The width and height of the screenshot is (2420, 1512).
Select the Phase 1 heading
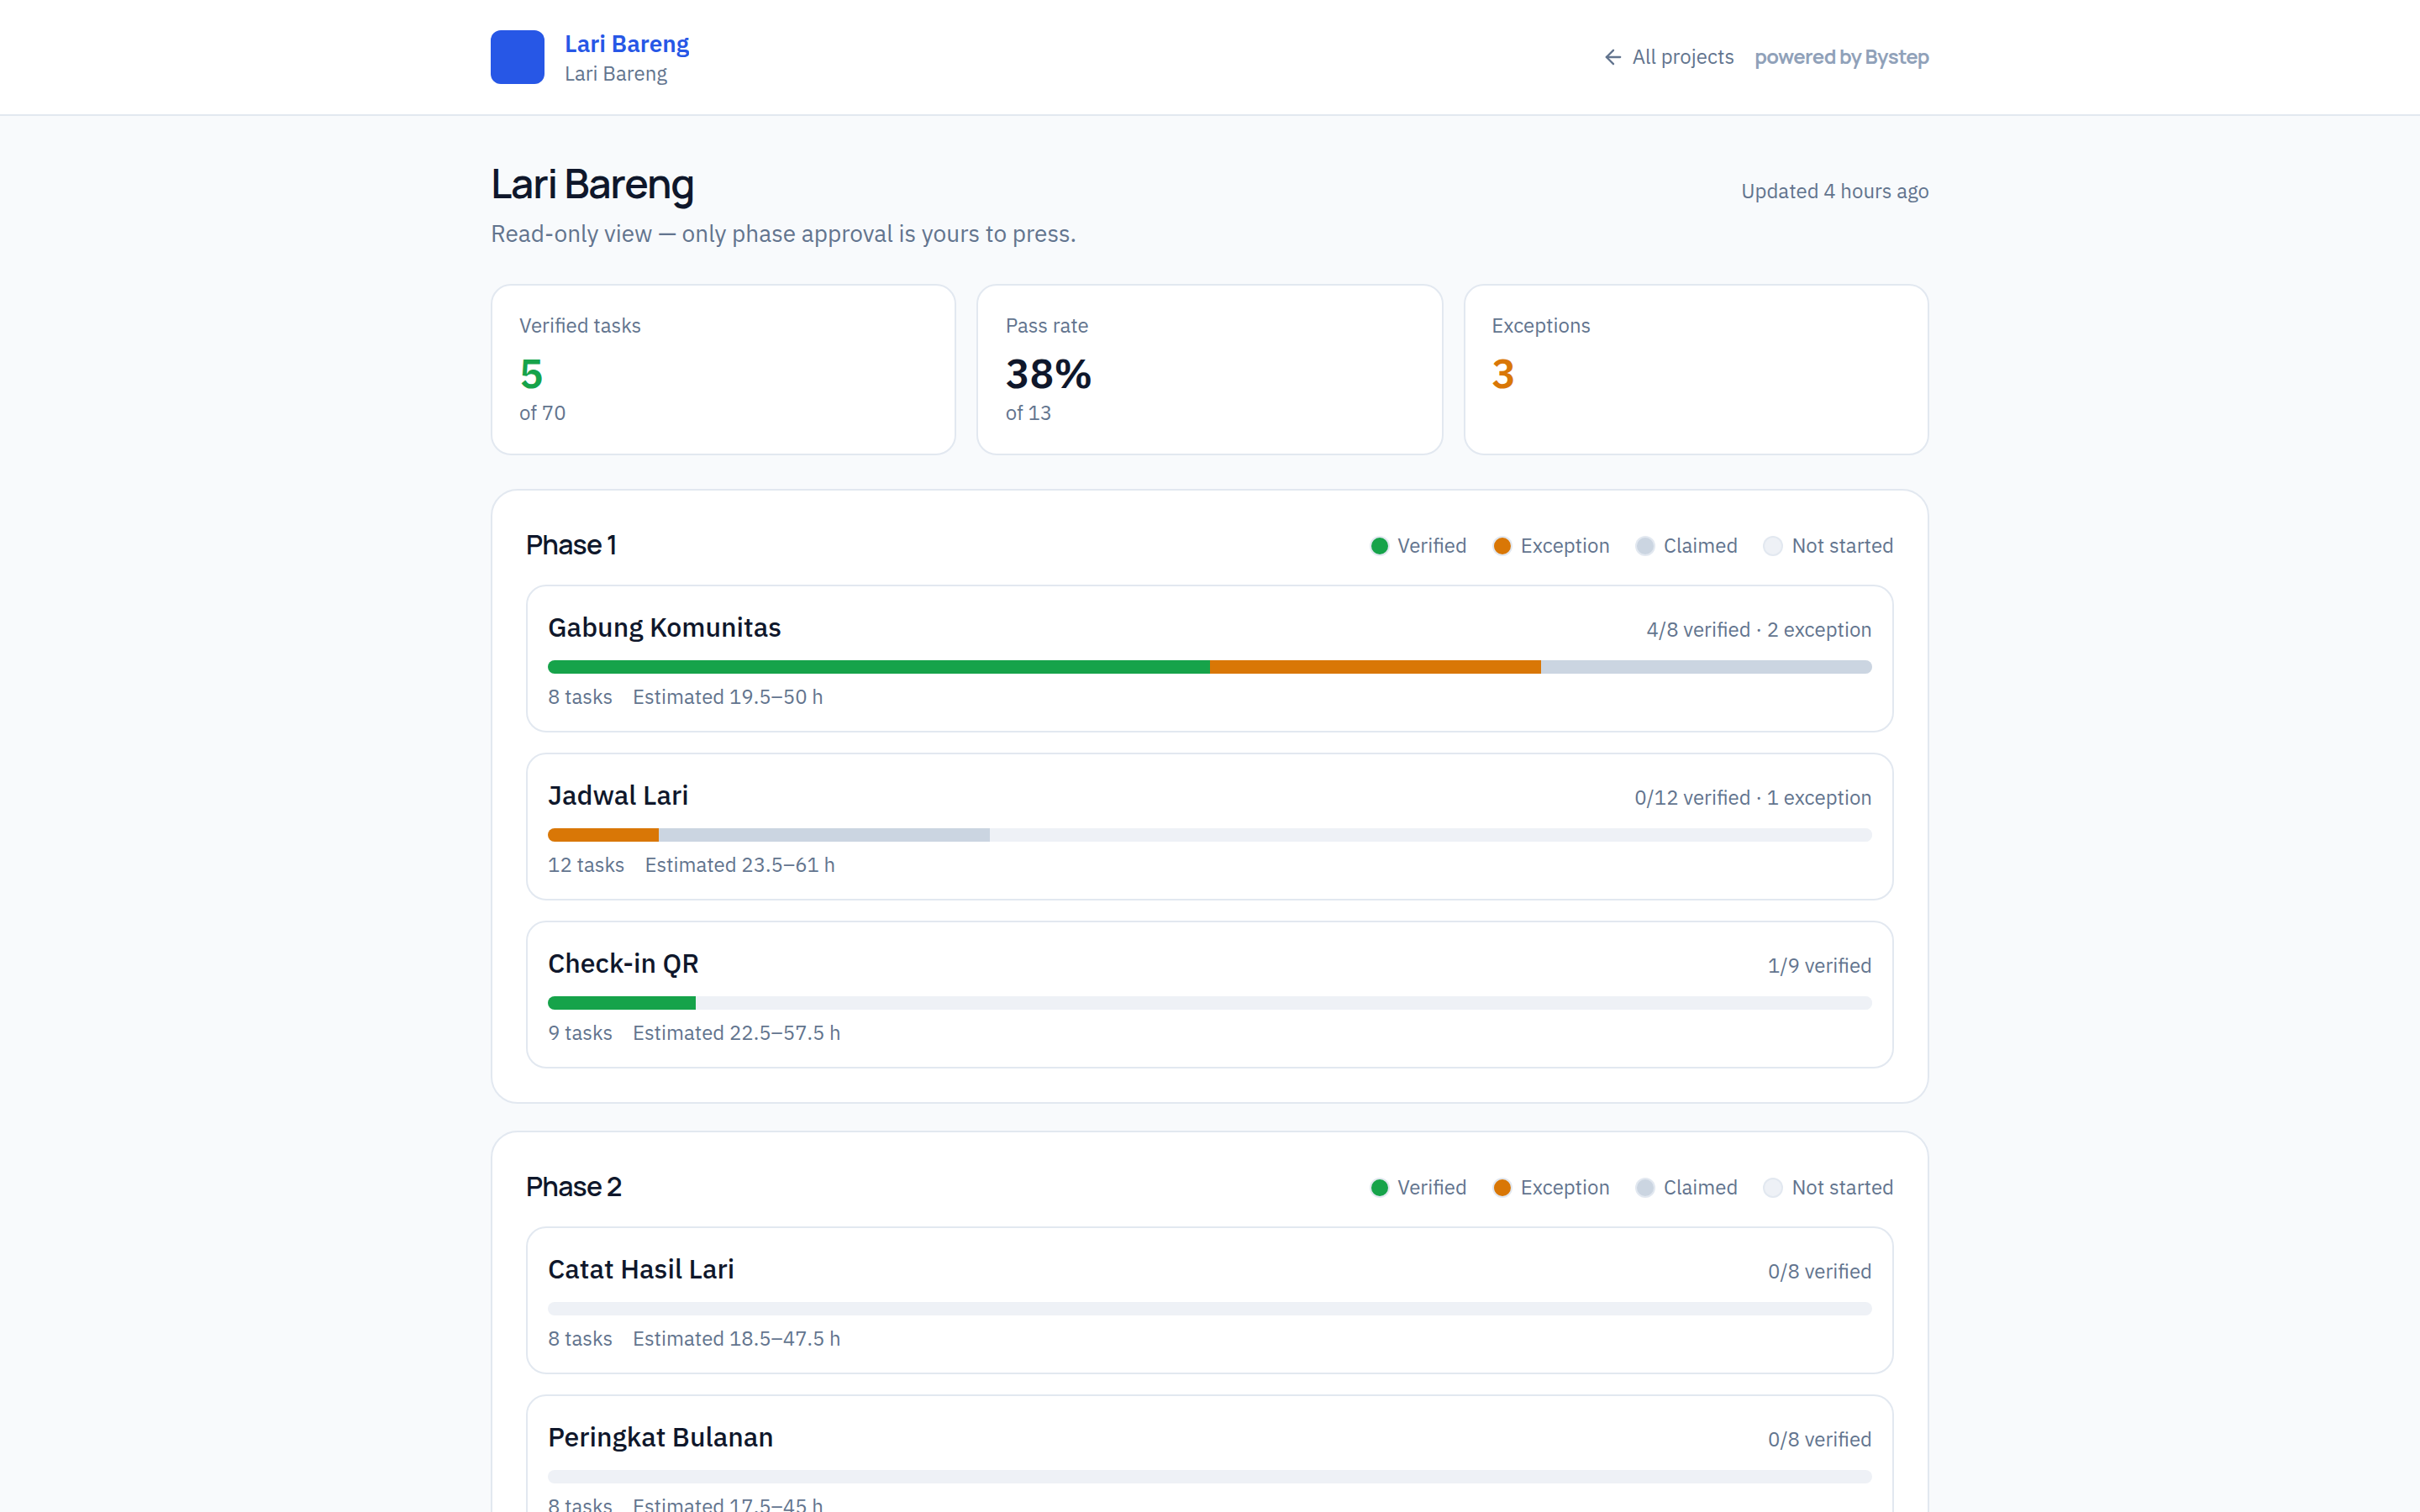(571, 545)
